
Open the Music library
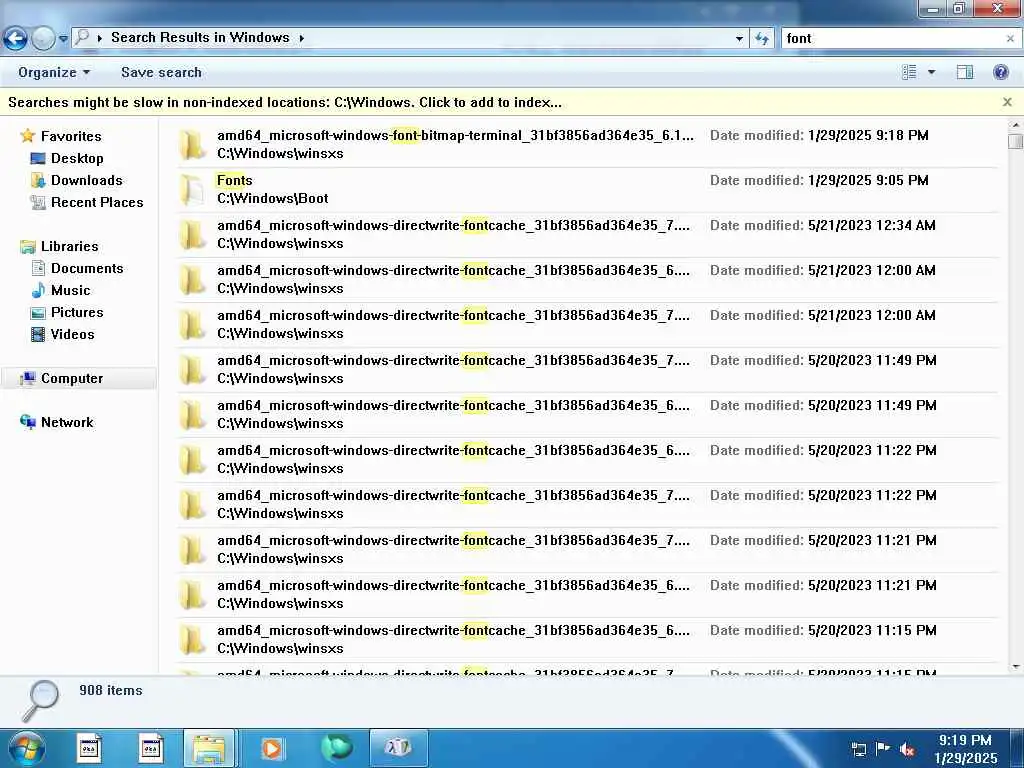pos(71,291)
